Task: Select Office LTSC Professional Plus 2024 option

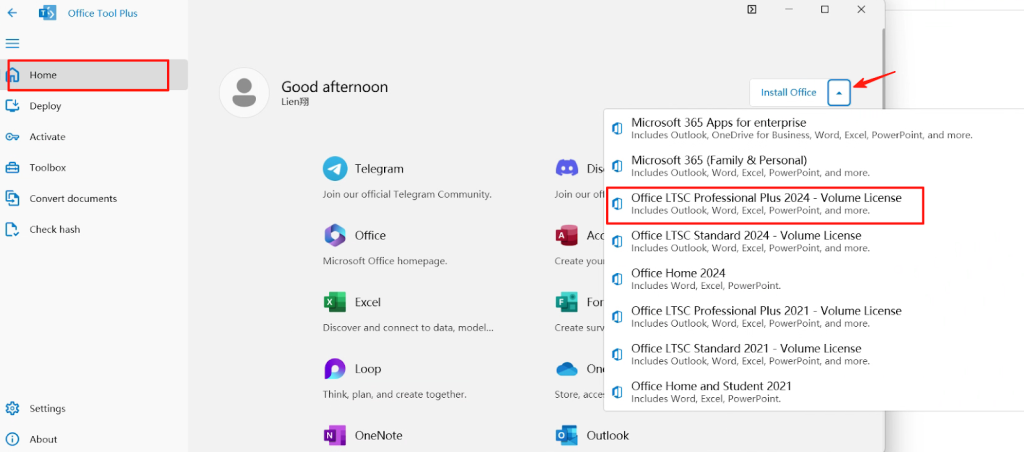Action: pos(765,204)
